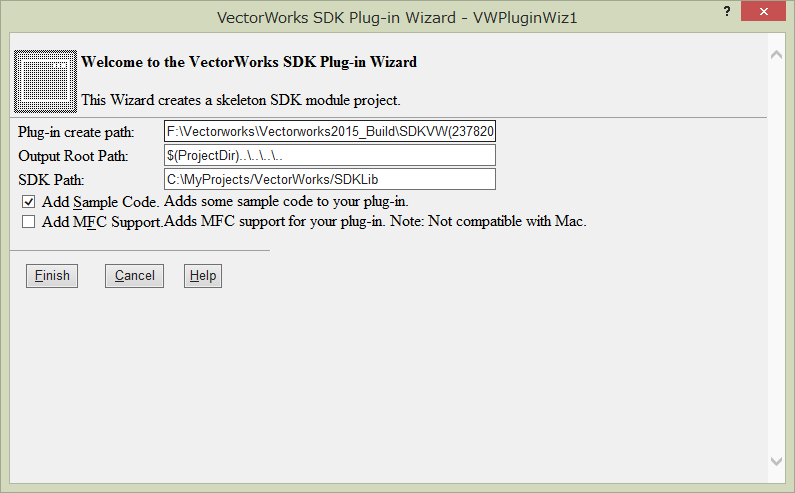
Task: Click the help question mark in title bar
Action: 727,12
